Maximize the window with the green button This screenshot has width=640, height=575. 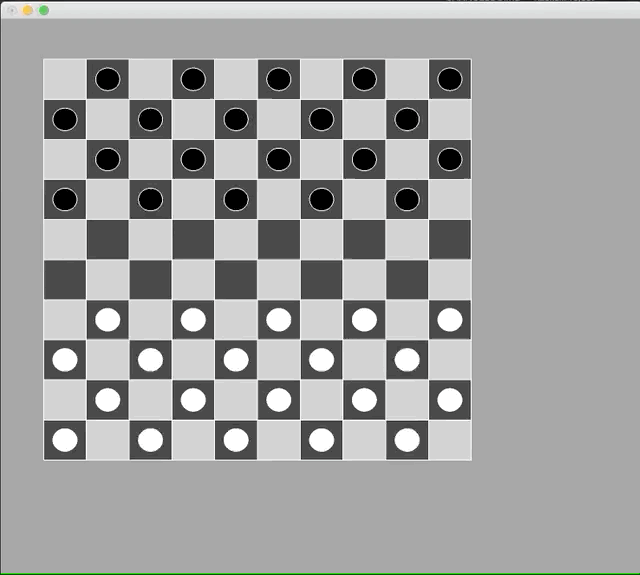(x=44, y=10)
